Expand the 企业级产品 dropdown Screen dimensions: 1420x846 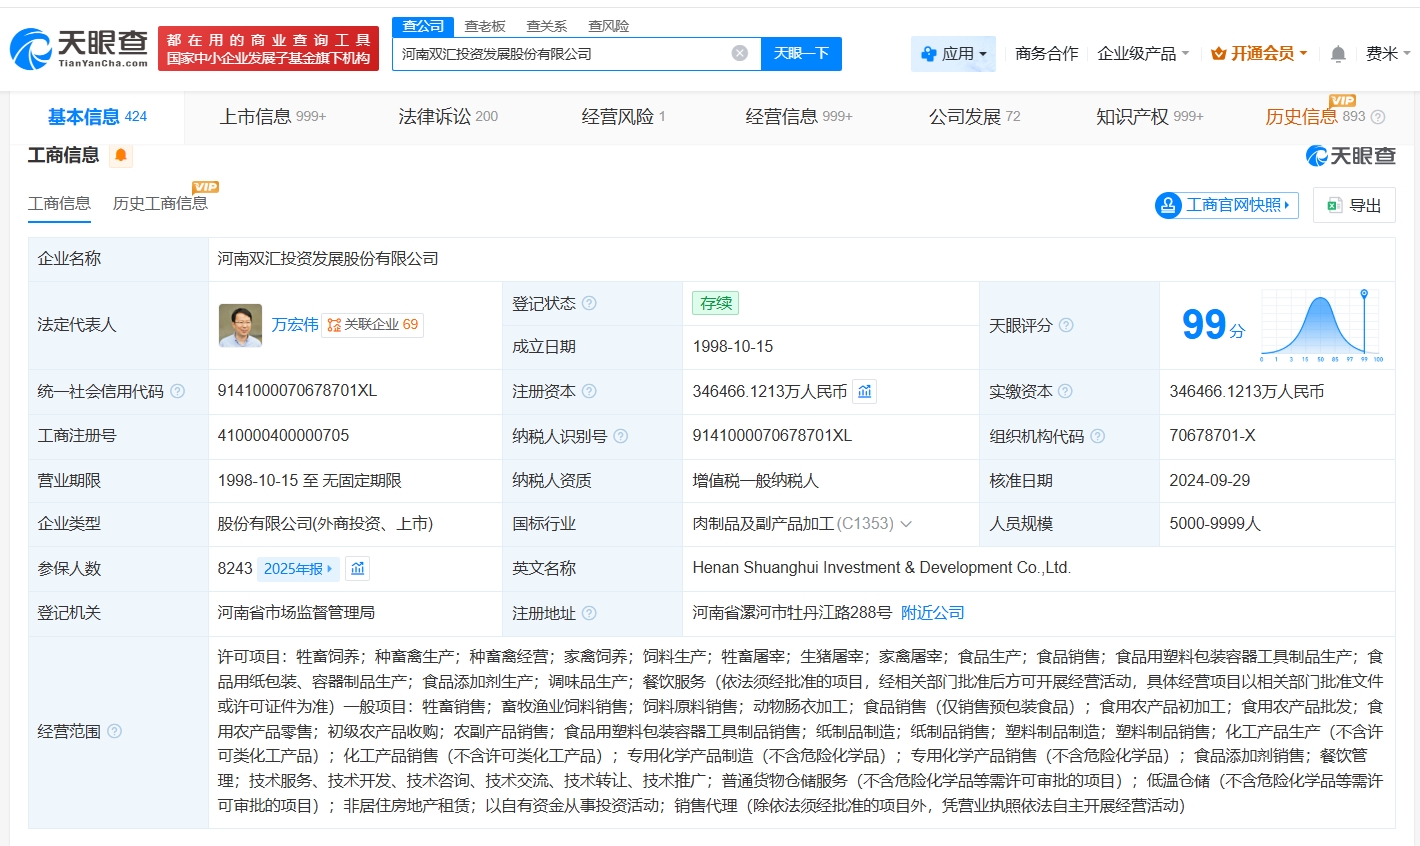pyautogui.click(x=1185, y=54)
